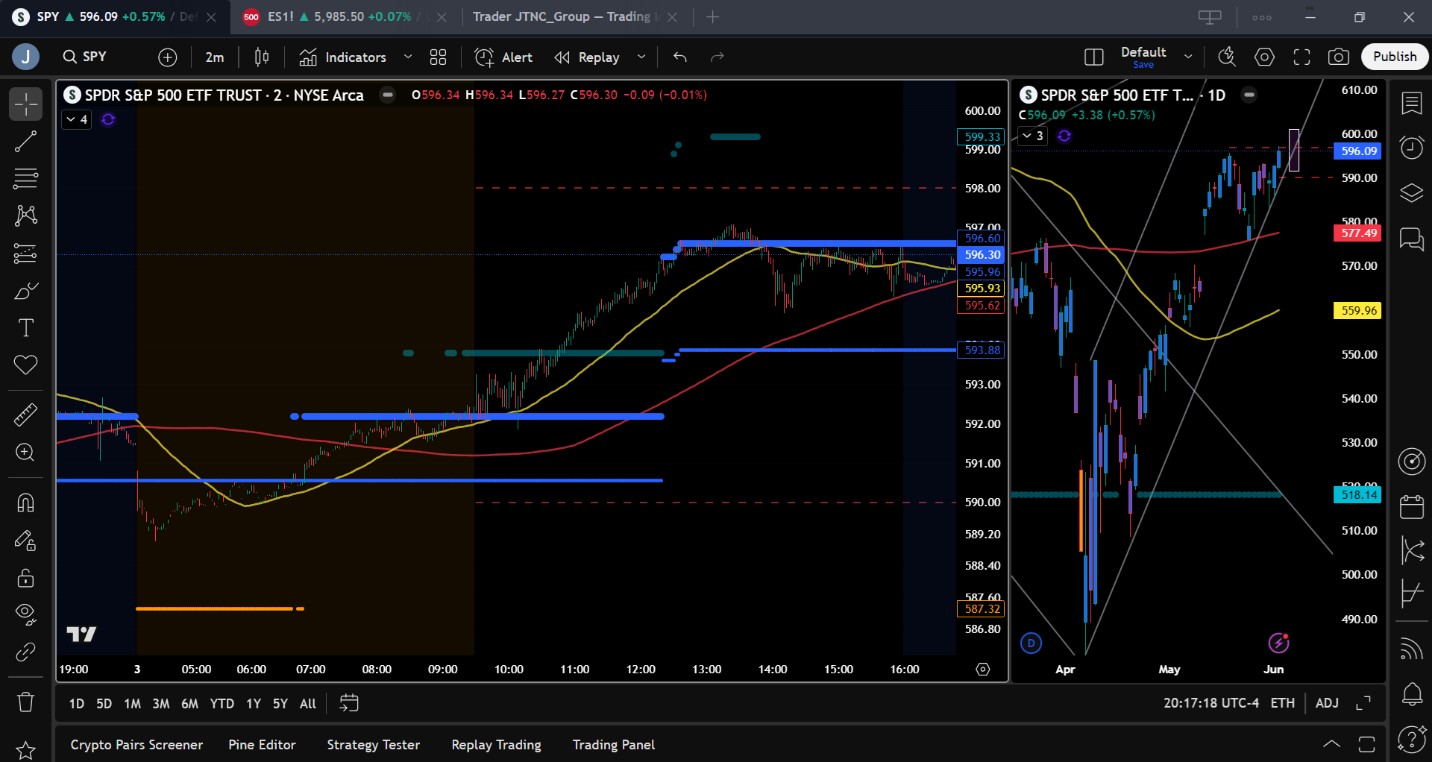Open quick search with the lightning magnifier
Image resolution: width=1432 pixels, height=762 pixels.
tap(1227, 57)
